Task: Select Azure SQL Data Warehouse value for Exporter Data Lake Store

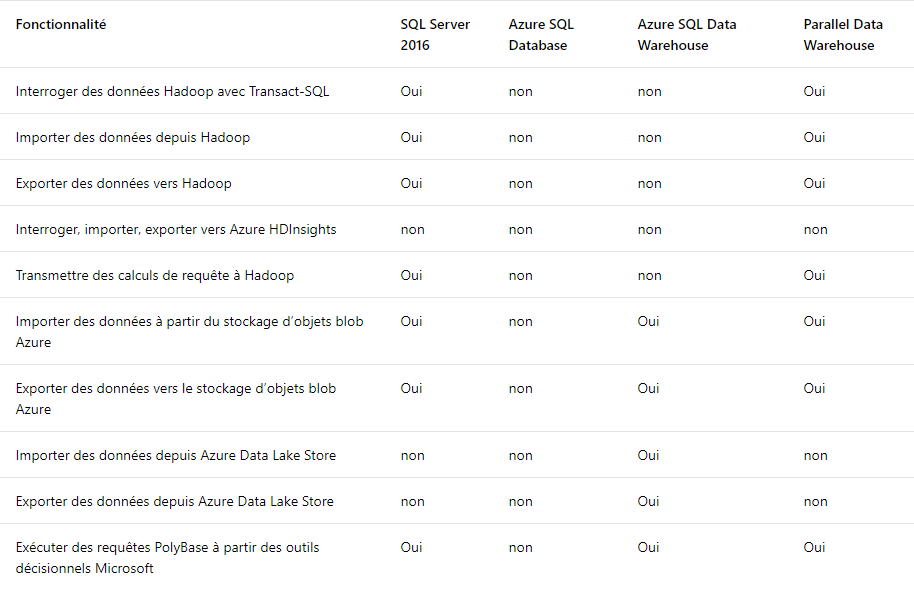Action: coord(648,502)
